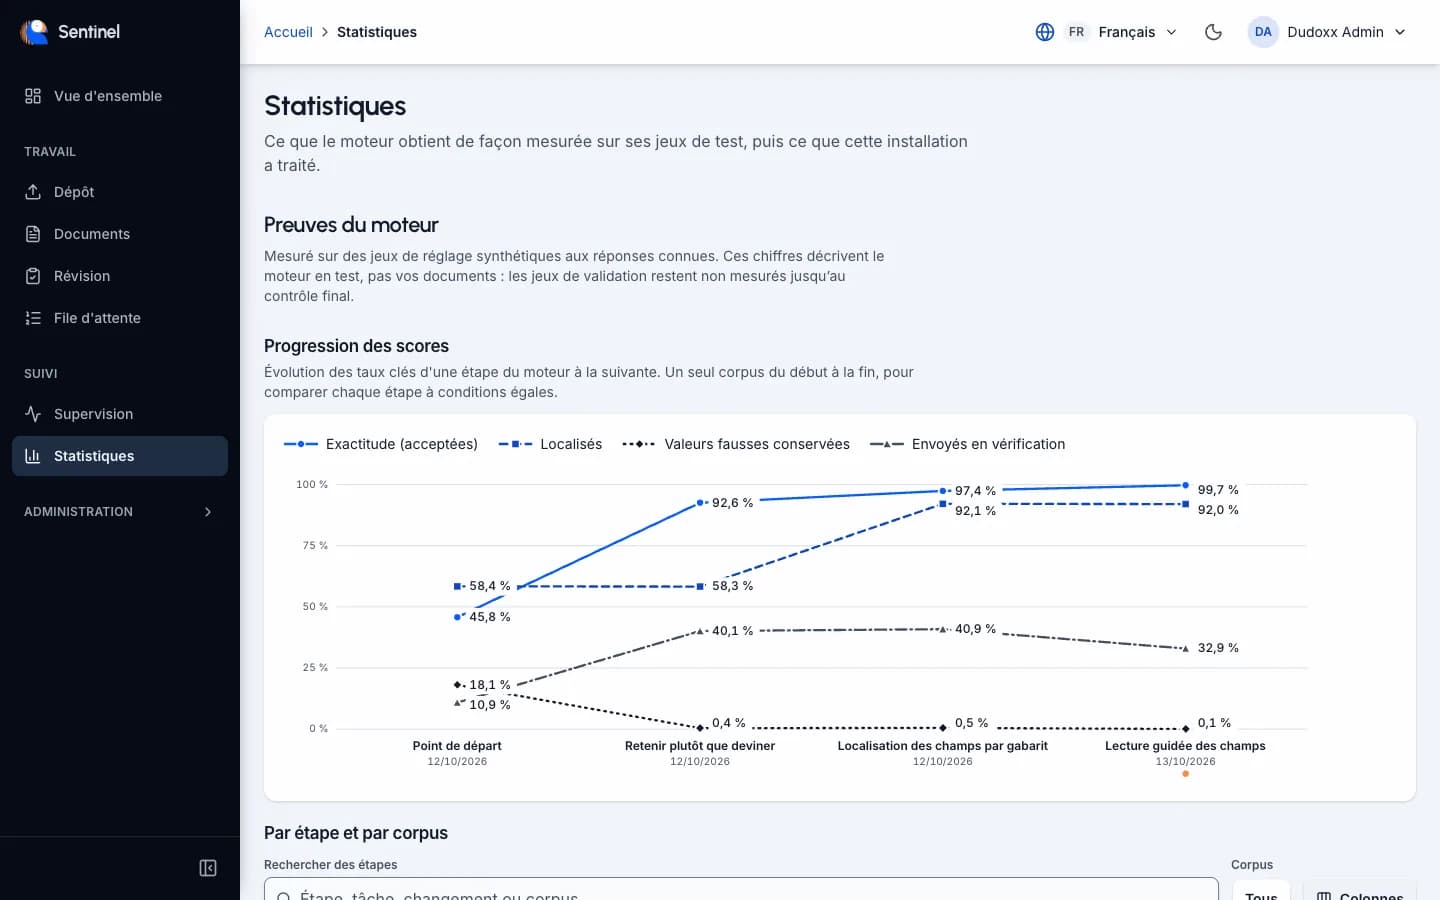Open Vue d'ensemble via its grid icon
The height and width of the screenshot is (900, 1440).
tap(33, 96)
